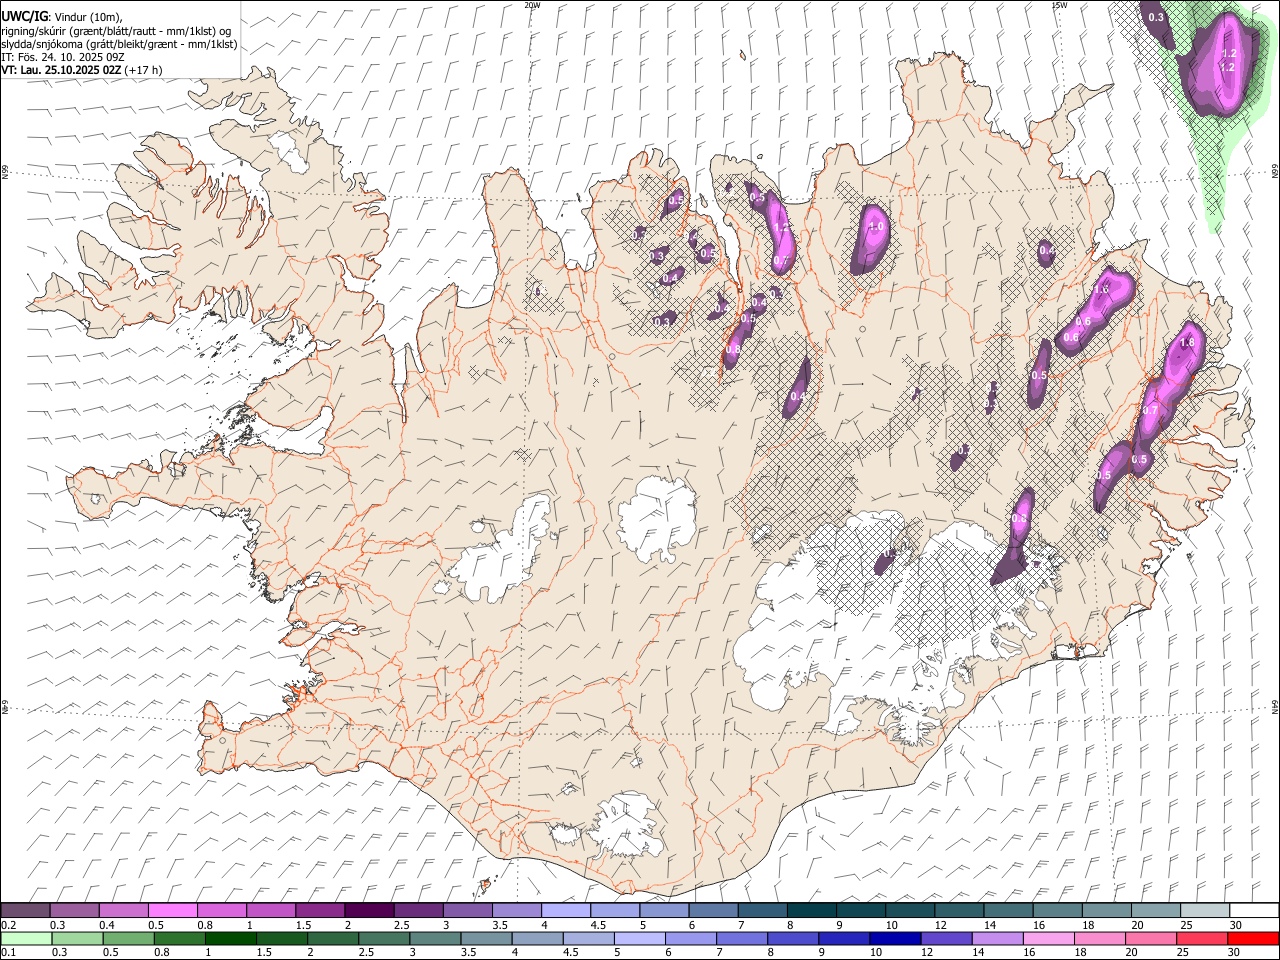Pick the deep navy blue 10–12 legend swatch

click(894, 938)
